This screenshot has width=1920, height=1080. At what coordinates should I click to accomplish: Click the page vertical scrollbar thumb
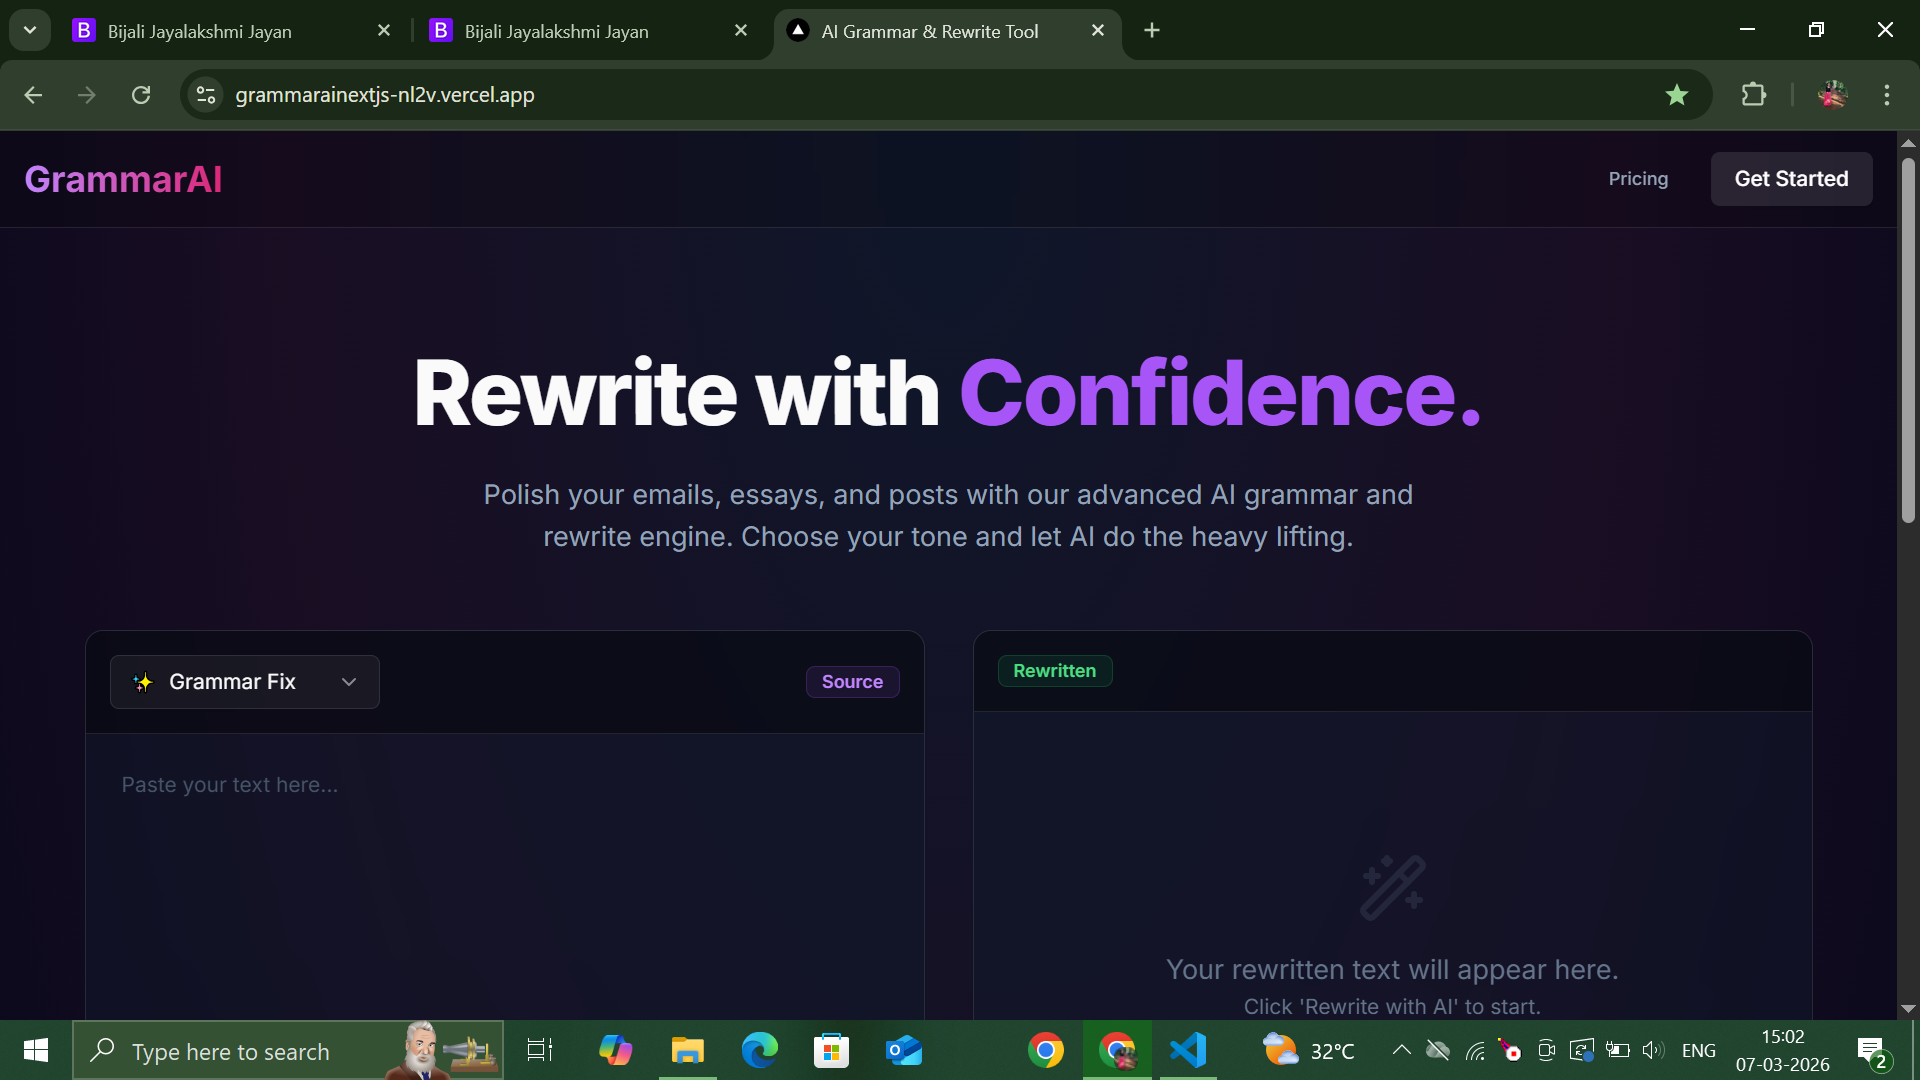click(1908, 340)
